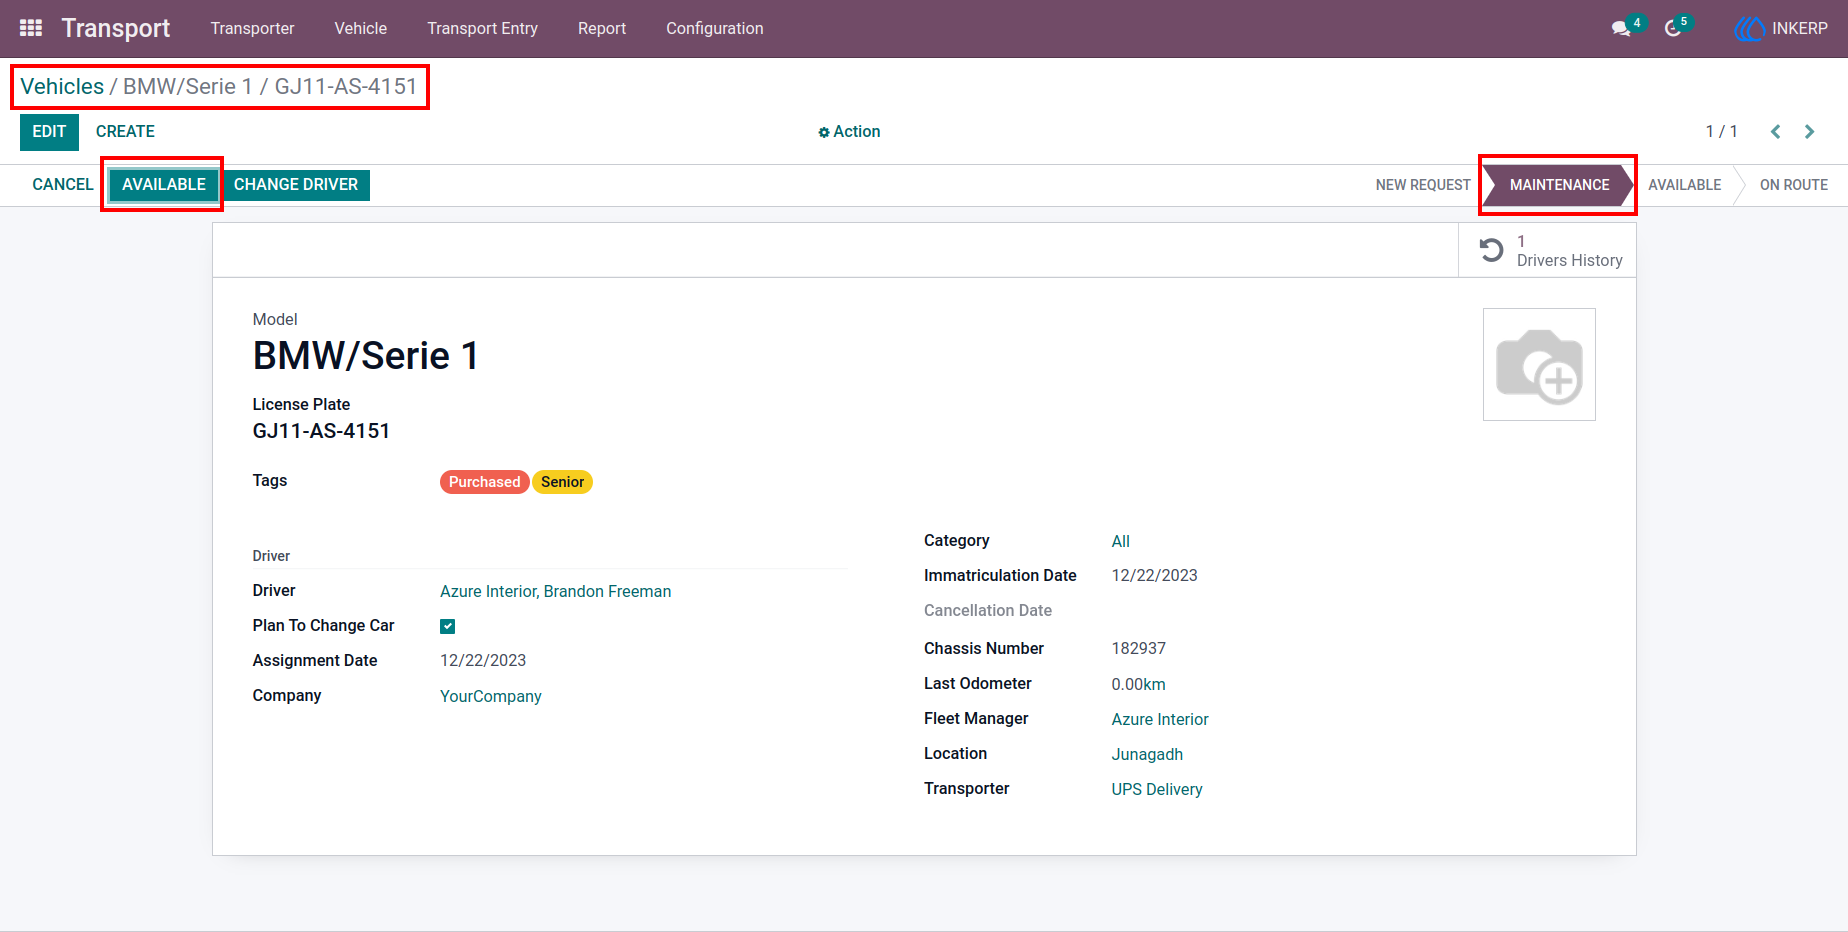Open the Transporter menu
The width and height of the screenshot is (1848, 932).
252,29
